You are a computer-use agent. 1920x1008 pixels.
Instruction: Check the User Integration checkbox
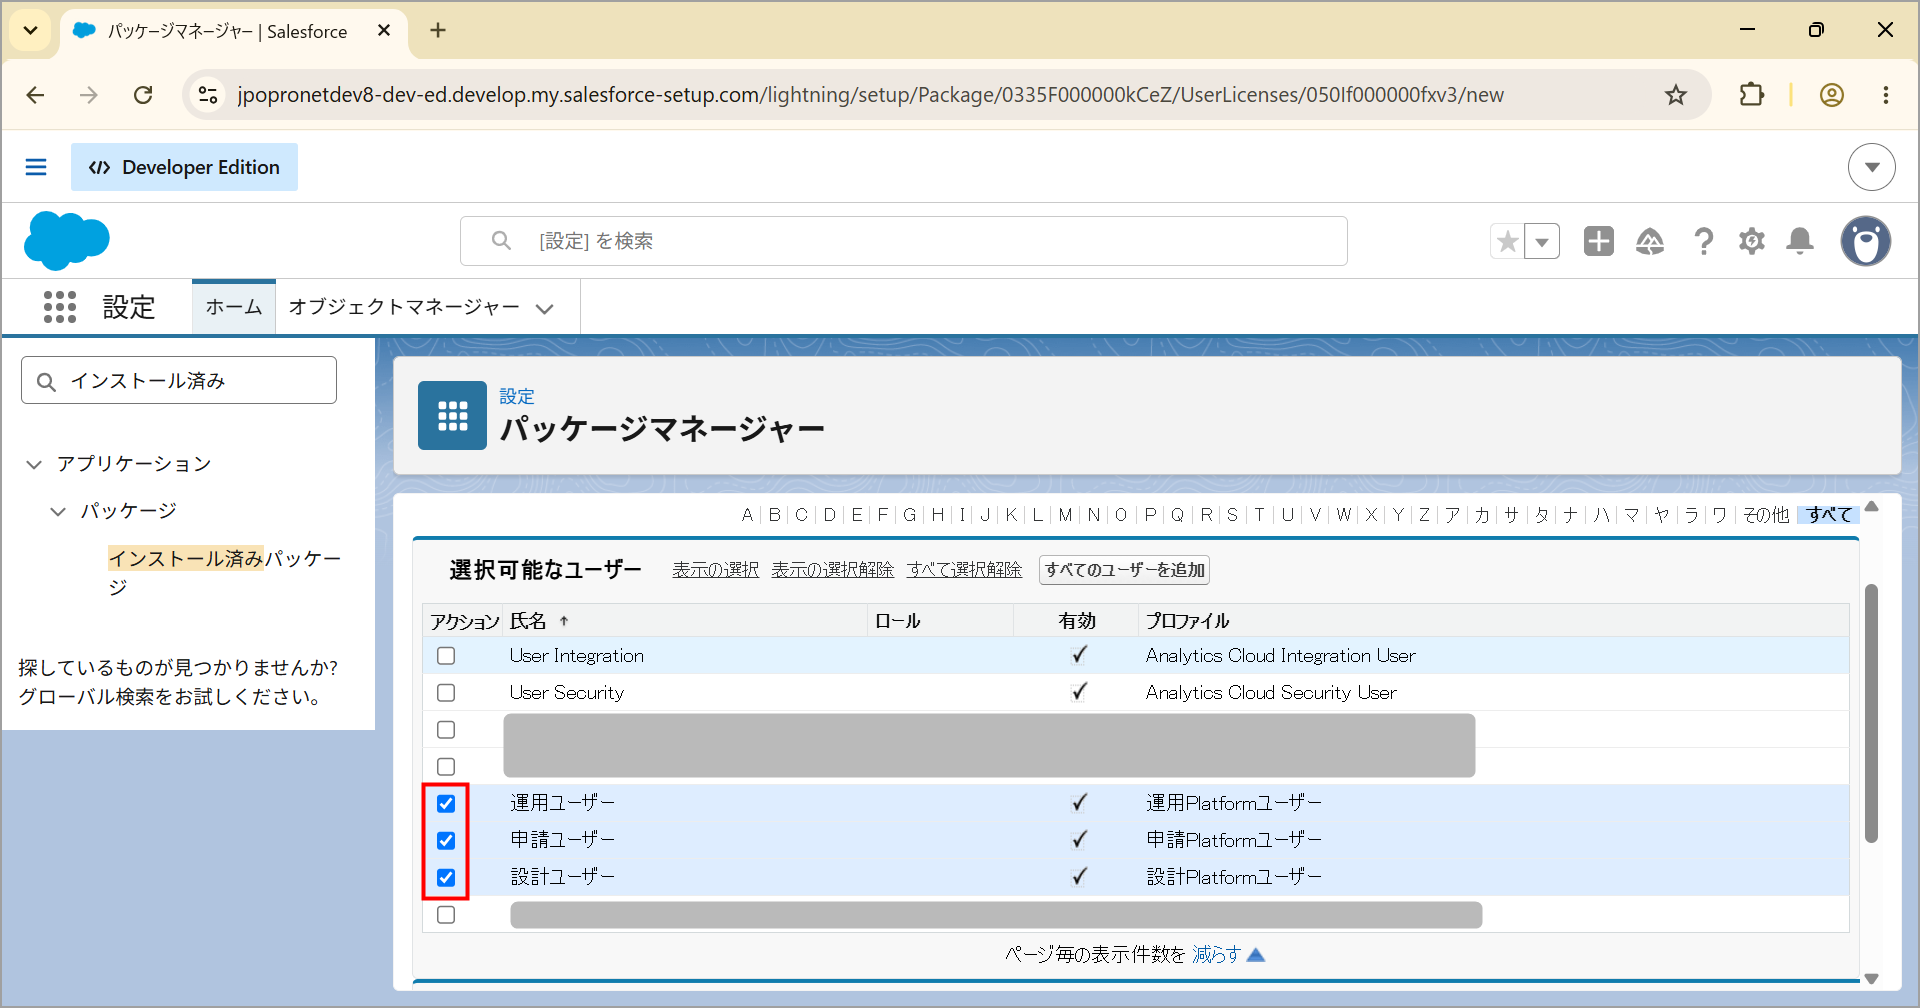click(x=446, y=656)
